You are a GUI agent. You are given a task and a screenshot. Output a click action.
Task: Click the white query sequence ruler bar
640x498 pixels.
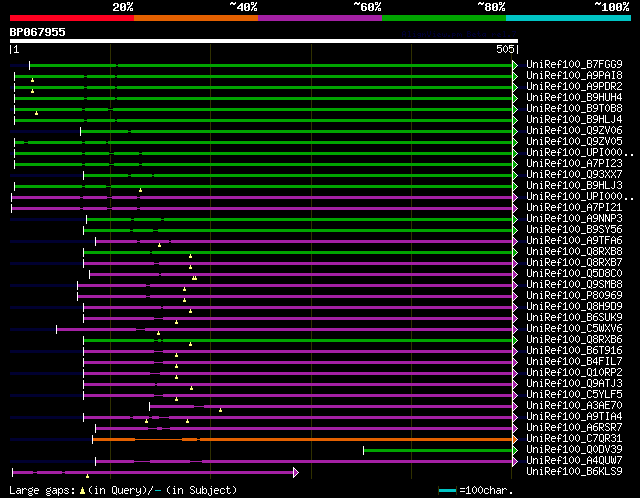coord(264,41)
